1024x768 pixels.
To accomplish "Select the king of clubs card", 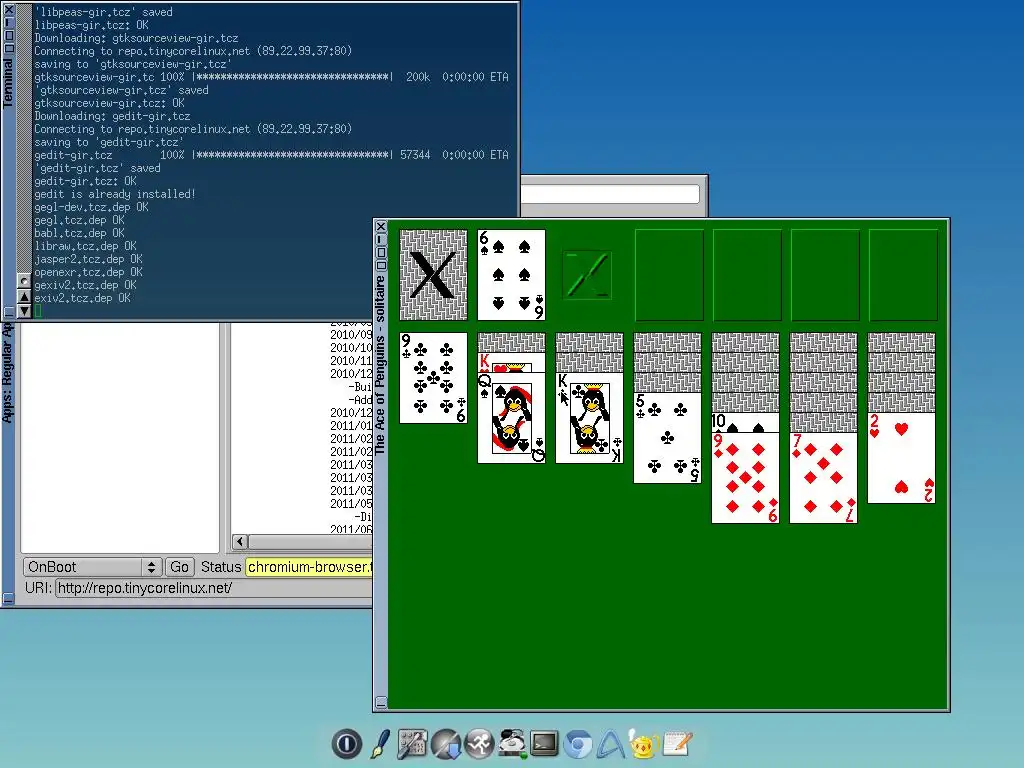I will click(x=589, y=418).
